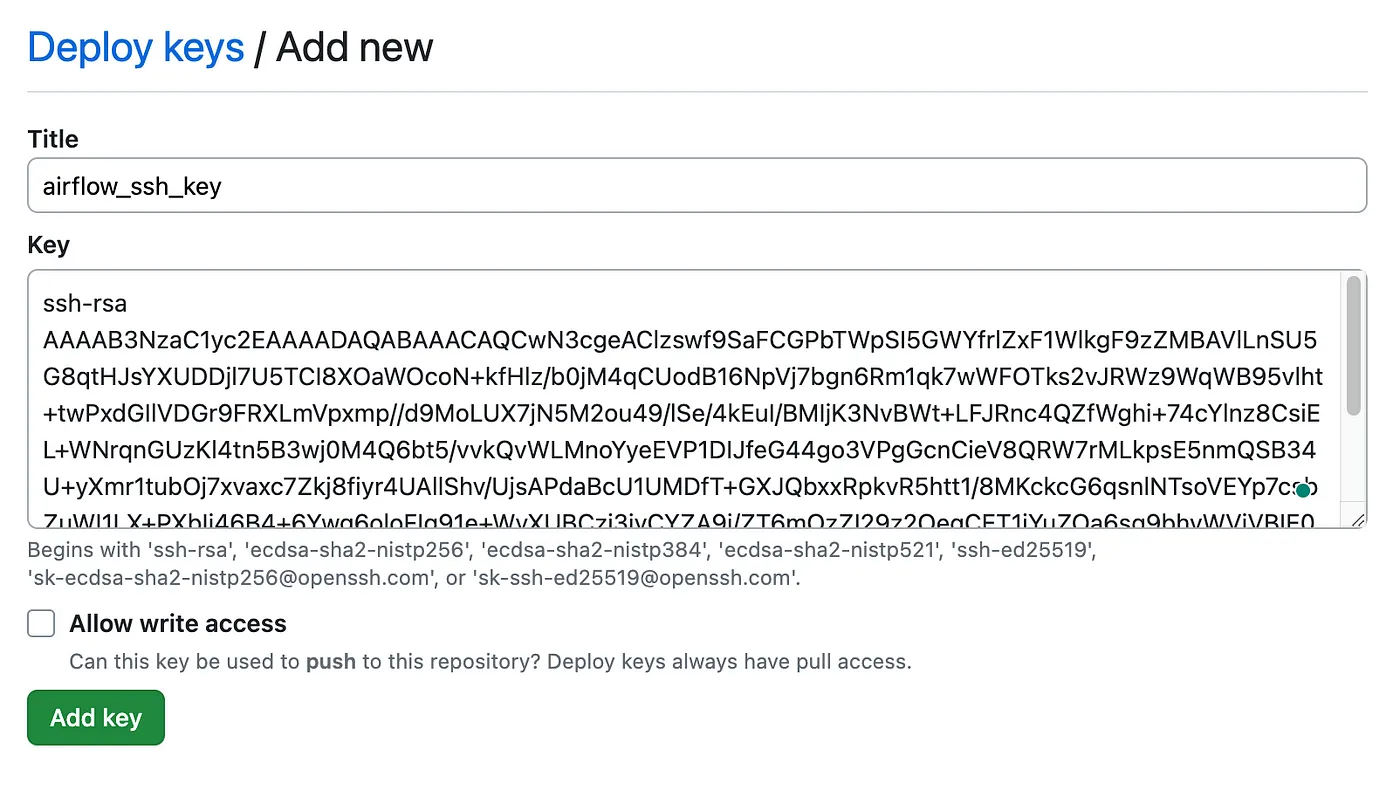
Task: Click the key line beginning G8qtHJsYXUDD
Action: pos(683,377)
